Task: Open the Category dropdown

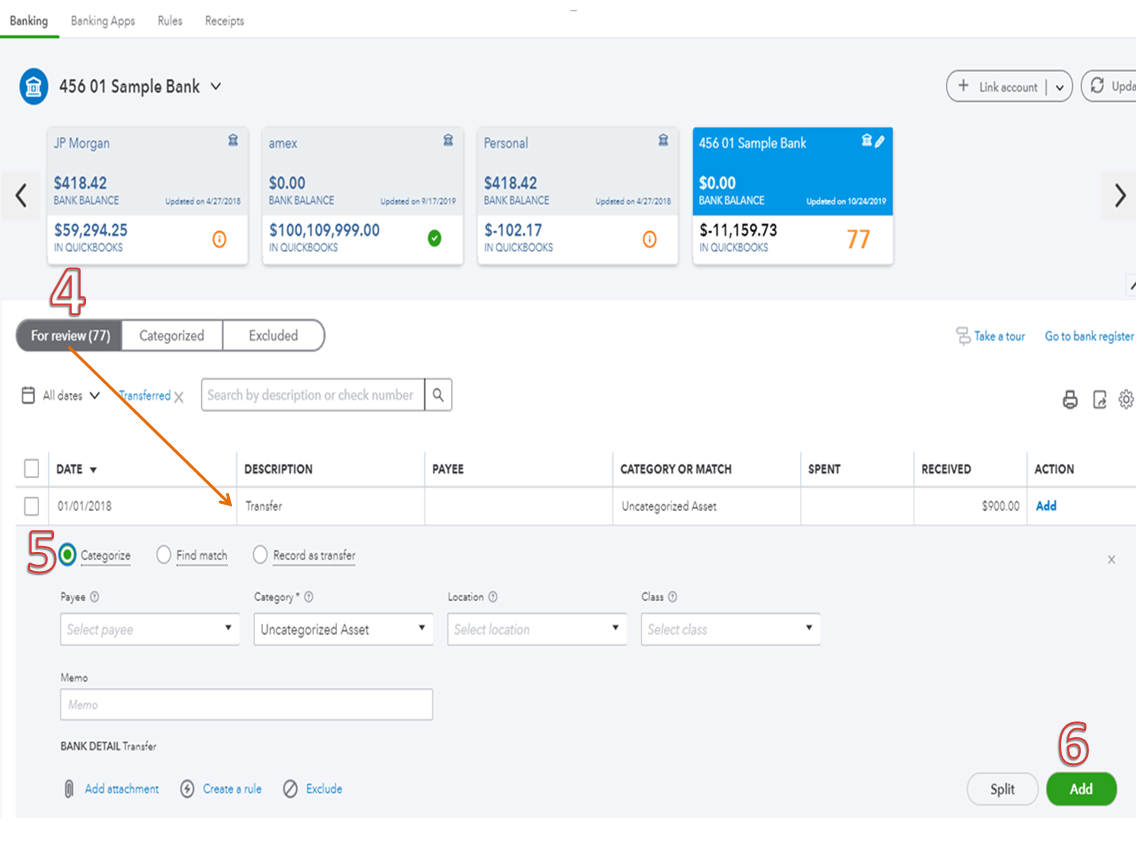Action: point(343,629)
